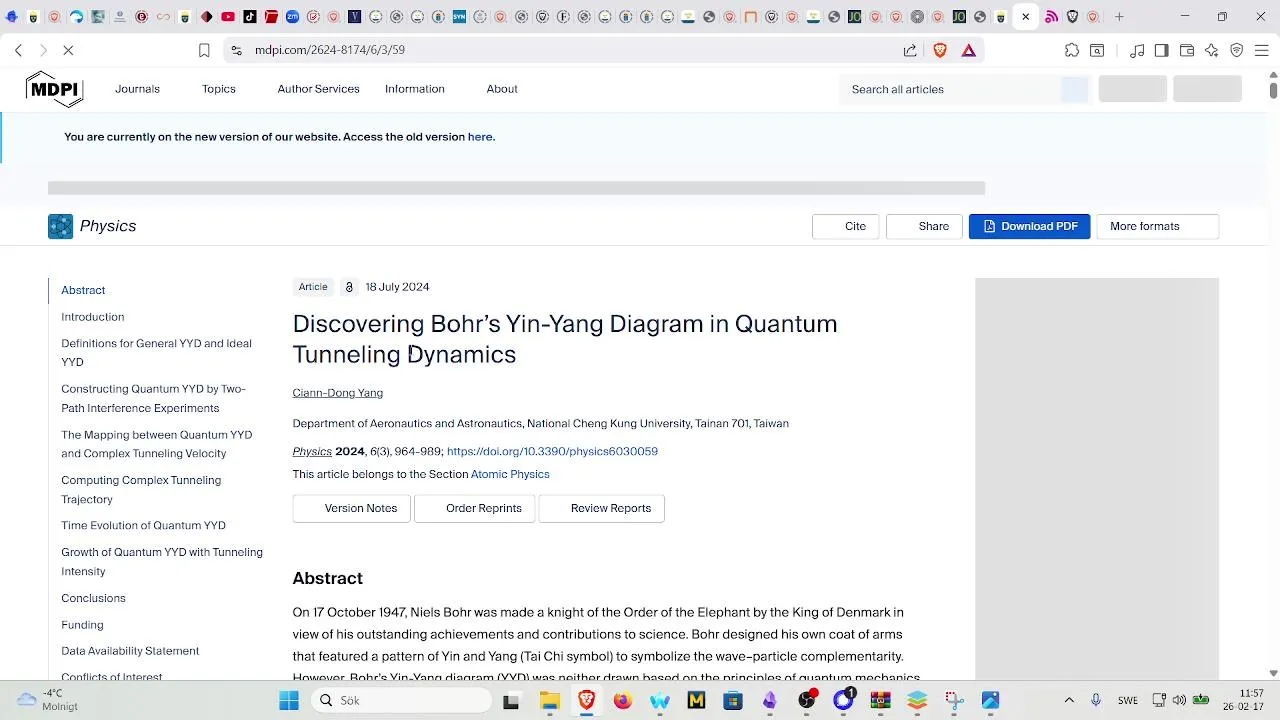Go back to previous page
The image size is (1280, 720).
pyautogui.click(x=19, y=50)
